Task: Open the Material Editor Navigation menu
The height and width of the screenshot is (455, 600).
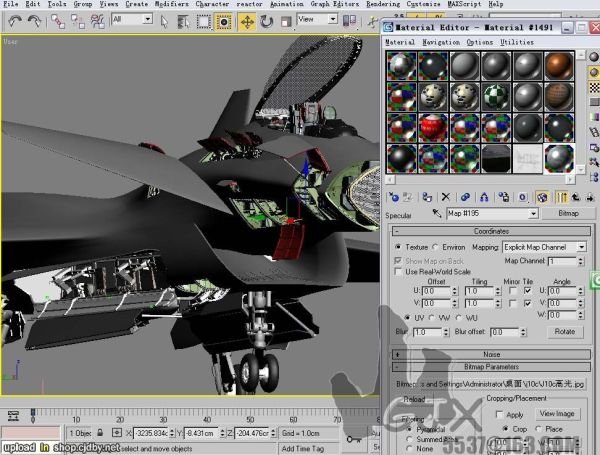Action: 440,43
